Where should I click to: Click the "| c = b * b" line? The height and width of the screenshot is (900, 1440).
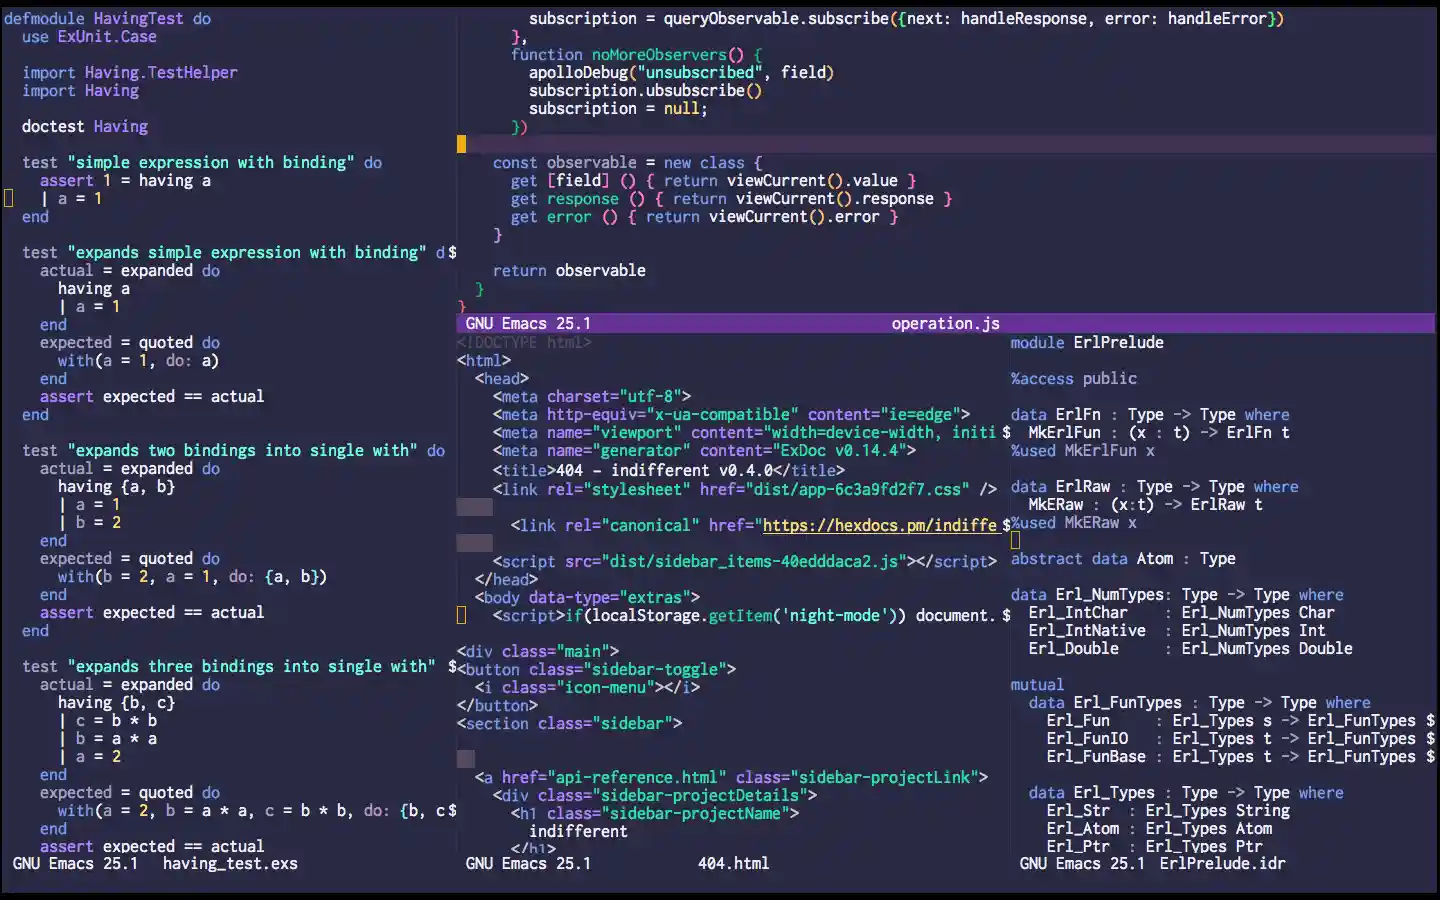click(x=107, y=720)
